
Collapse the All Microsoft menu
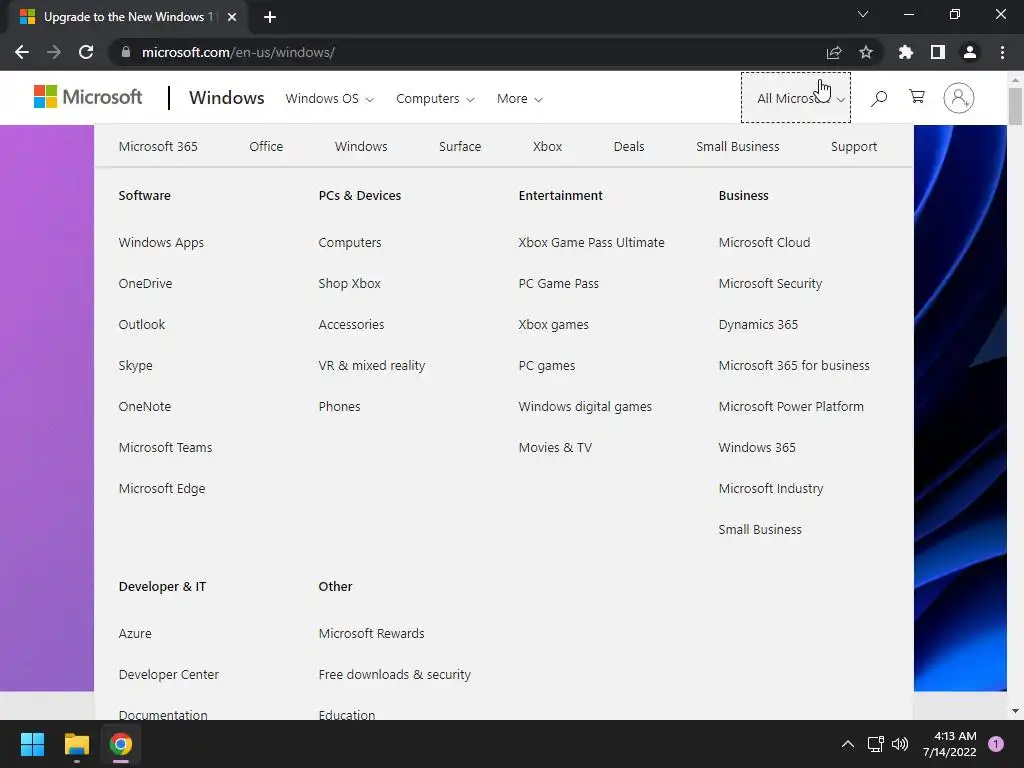point(795,98)
